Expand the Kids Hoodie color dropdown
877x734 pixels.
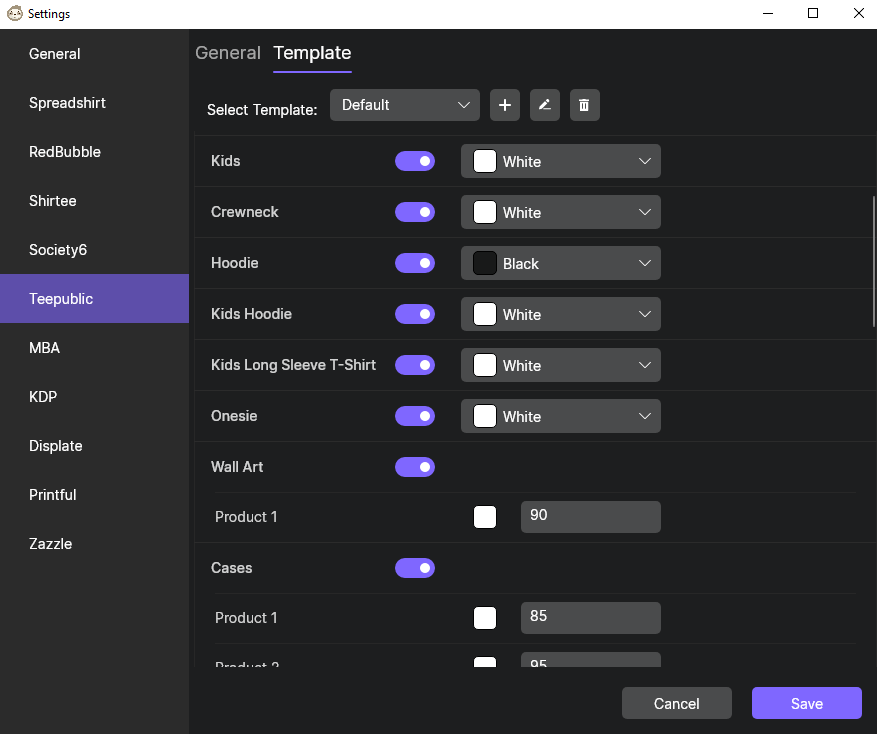click(x=560, y=314)
